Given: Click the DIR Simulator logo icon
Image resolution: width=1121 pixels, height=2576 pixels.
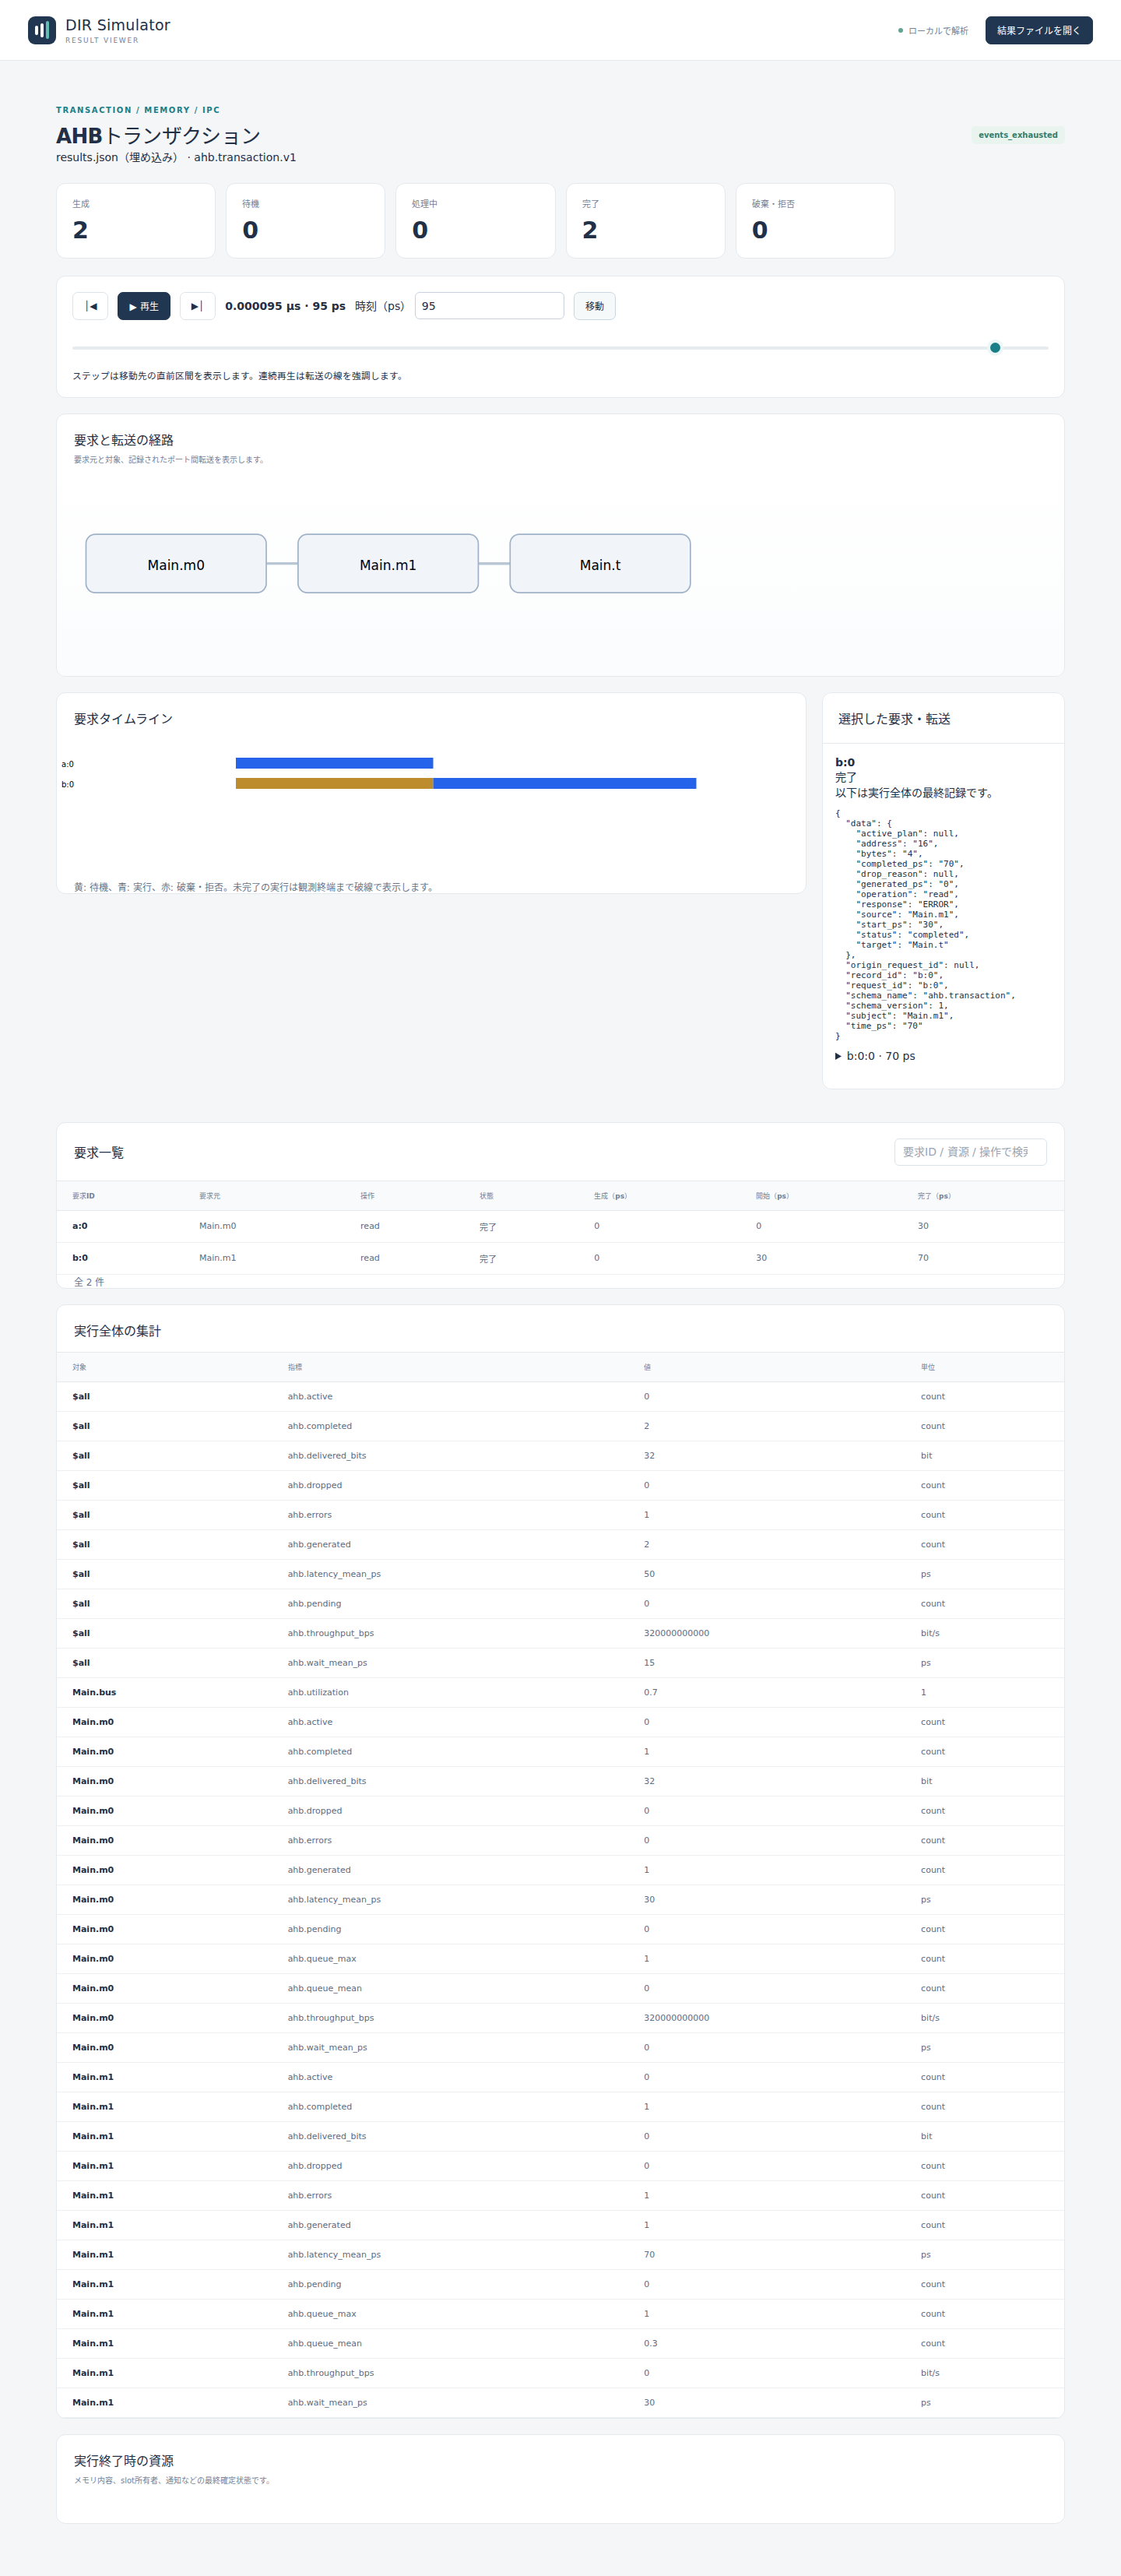Looking at the screenshot, I should point(42,30).
